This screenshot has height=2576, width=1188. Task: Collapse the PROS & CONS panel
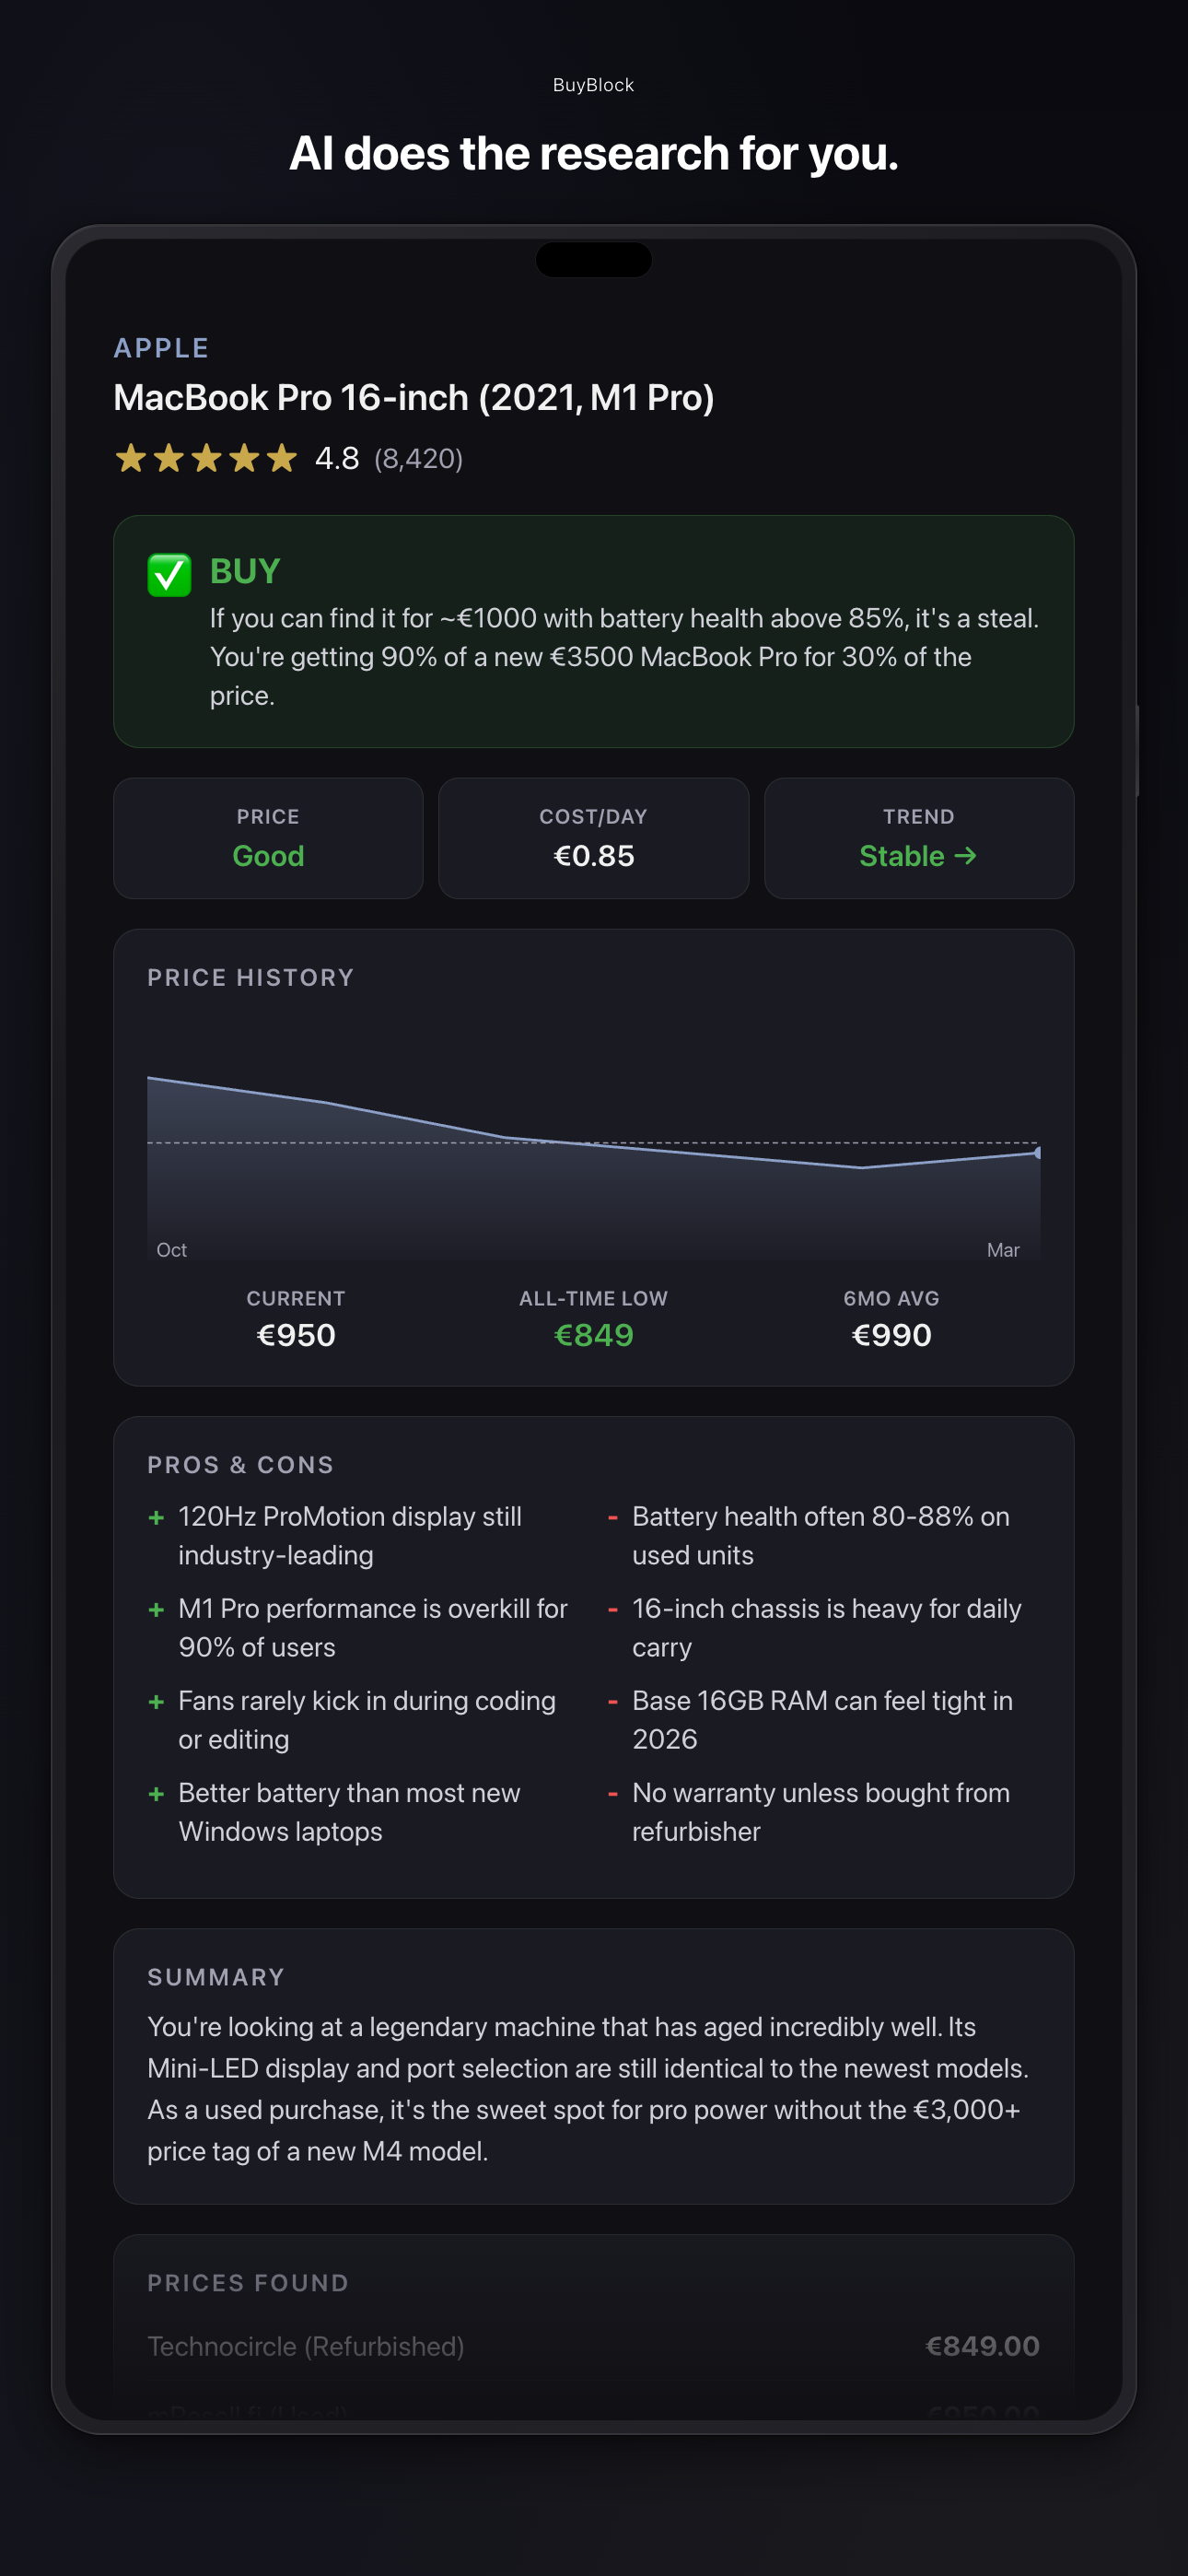[x=240, y=1465]
